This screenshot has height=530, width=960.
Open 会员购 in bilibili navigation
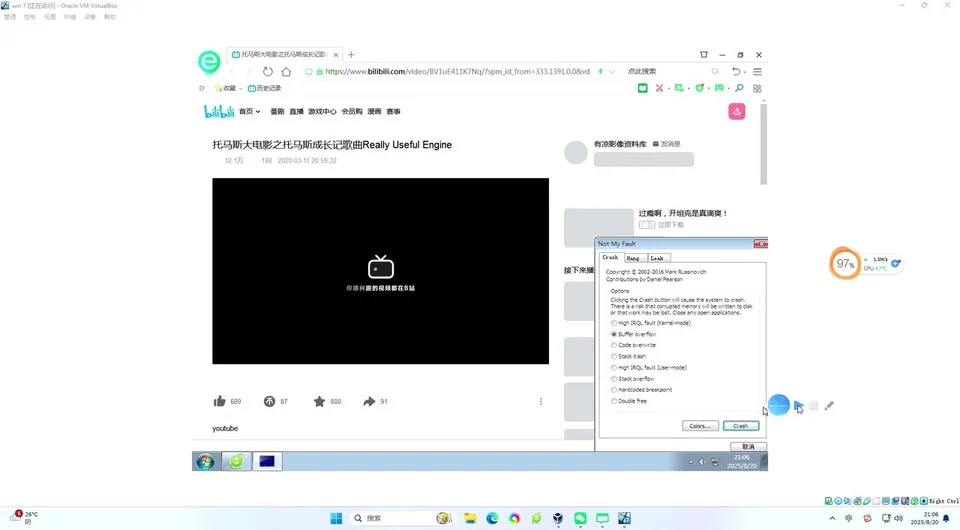(352, 111)
